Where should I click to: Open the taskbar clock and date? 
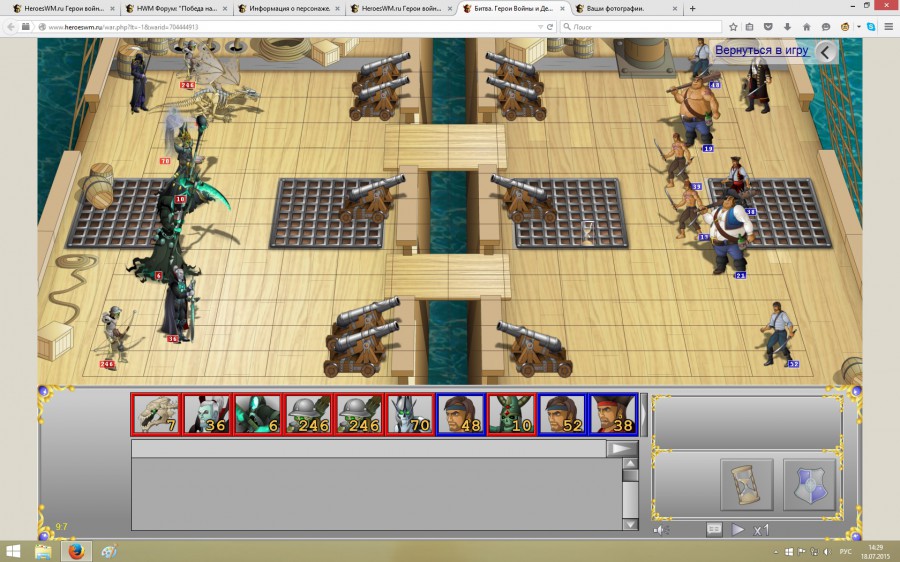[876, 552]
